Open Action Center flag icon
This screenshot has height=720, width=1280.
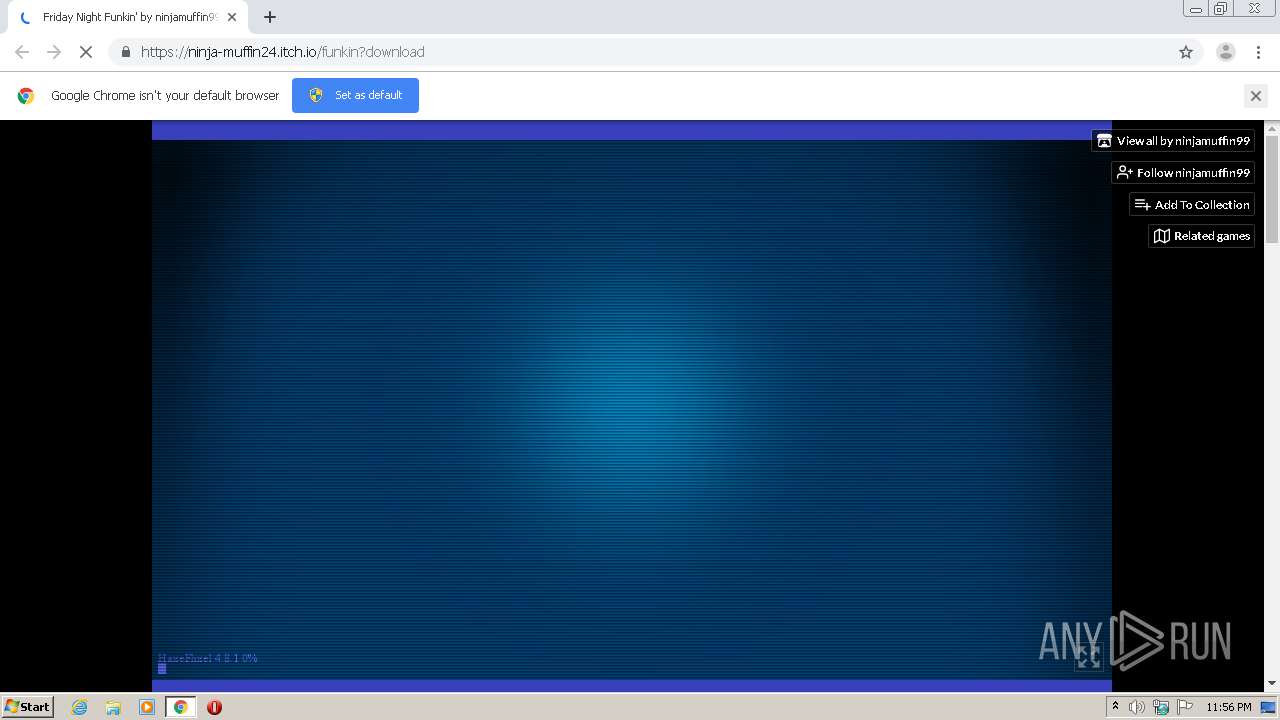1185,707
